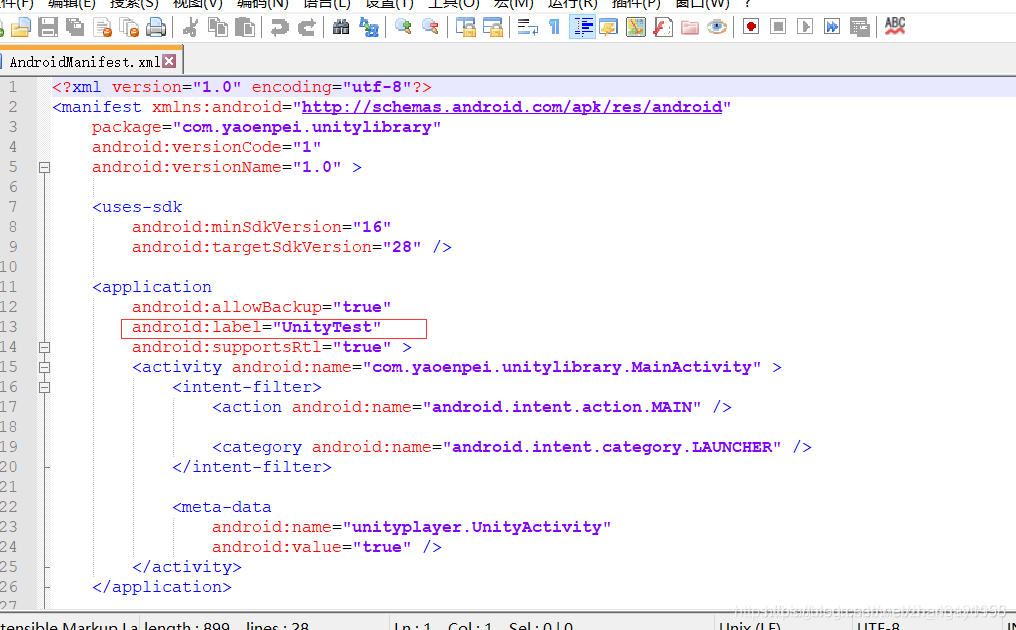
Task: Click "android.intent.category.LAUNCHER" text
Action: [612, 447]
